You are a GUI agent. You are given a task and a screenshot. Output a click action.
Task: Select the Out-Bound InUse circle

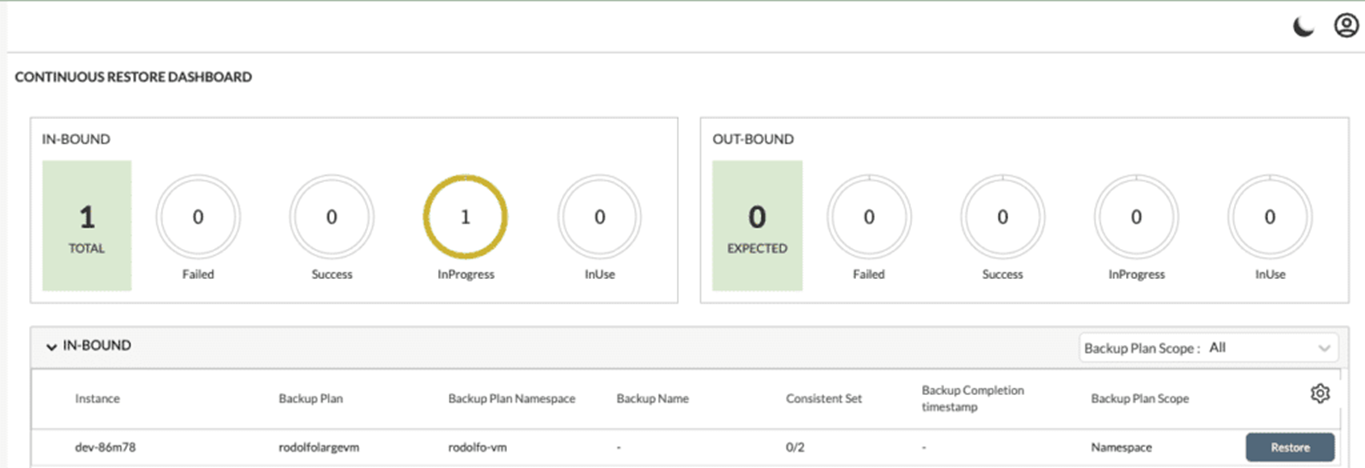[1270, 217]
